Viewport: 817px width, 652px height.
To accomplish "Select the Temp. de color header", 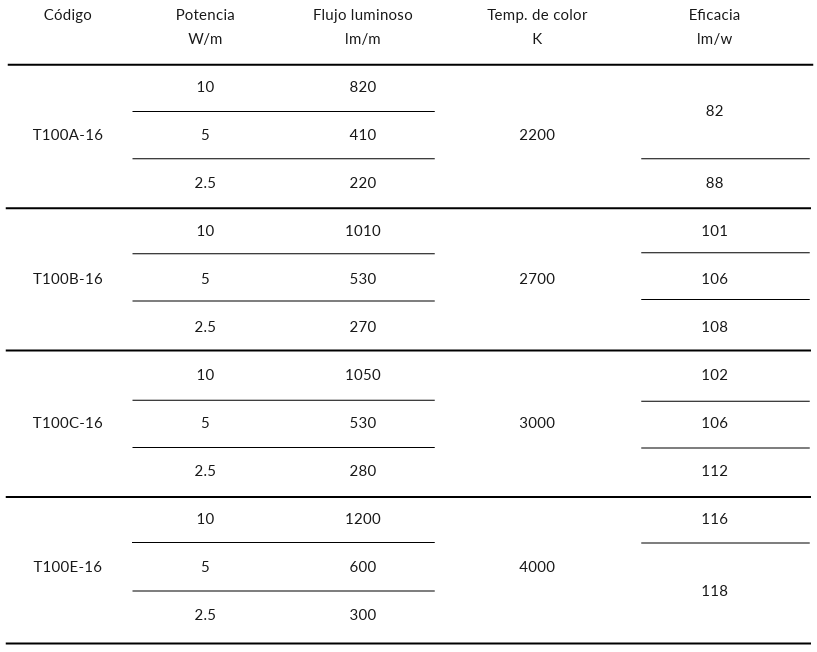I will (537, 15).
